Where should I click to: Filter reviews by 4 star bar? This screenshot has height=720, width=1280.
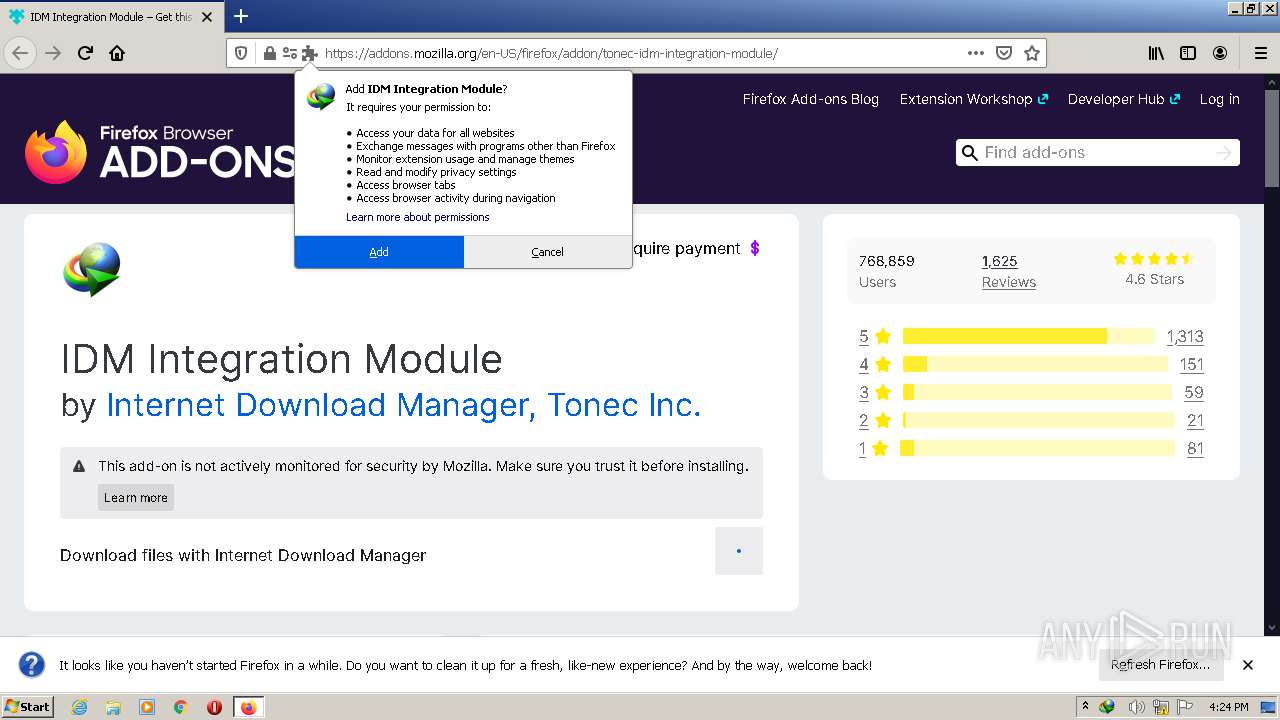(x=1034, y=364)
